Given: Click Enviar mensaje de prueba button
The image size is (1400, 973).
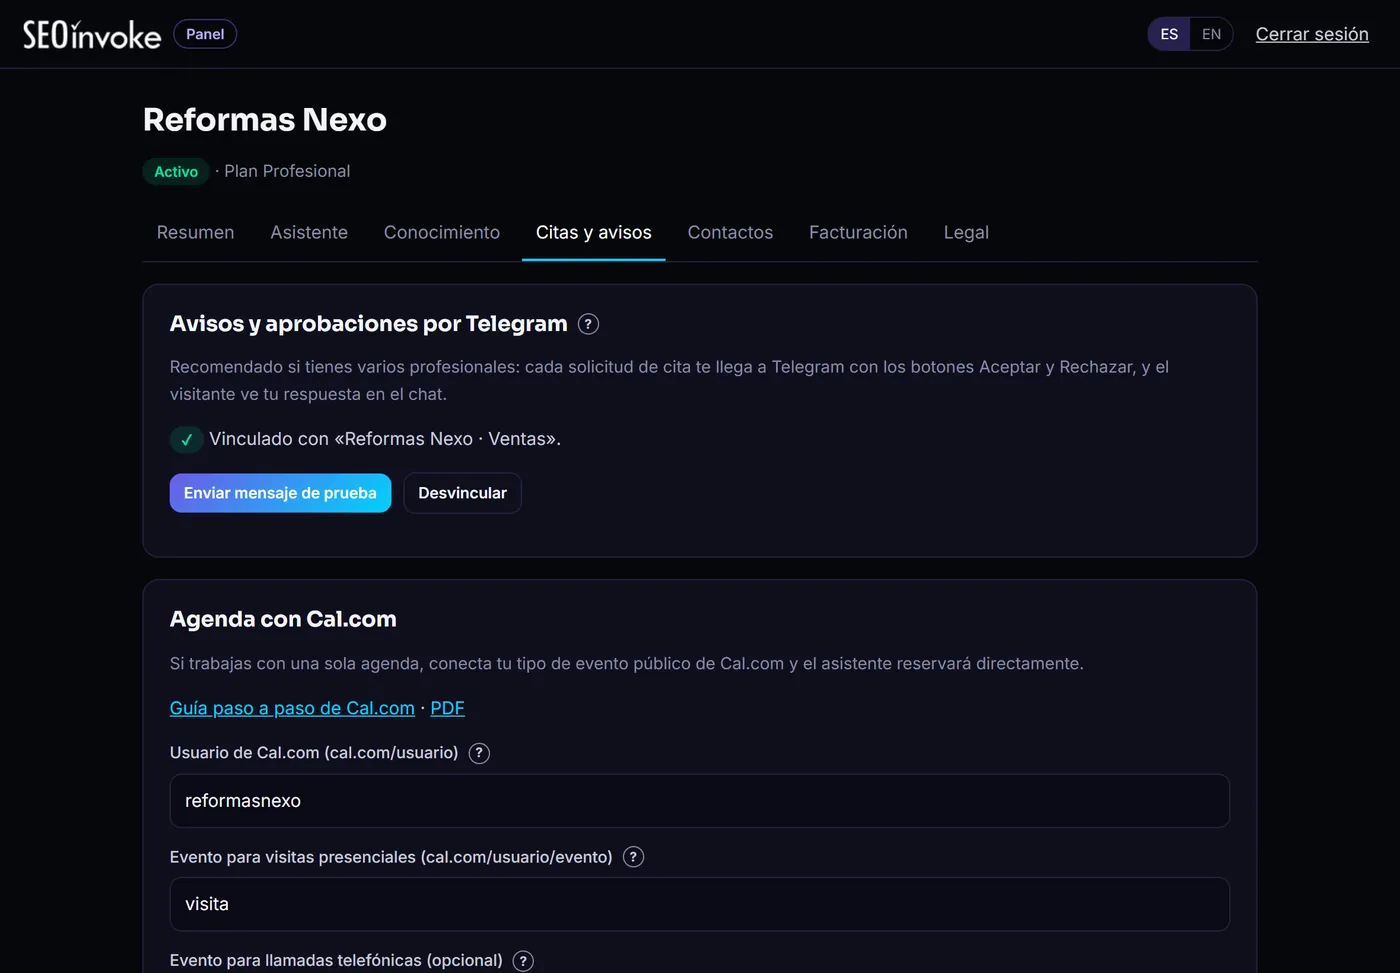Looking at the screenshot, I should [280, 493].
